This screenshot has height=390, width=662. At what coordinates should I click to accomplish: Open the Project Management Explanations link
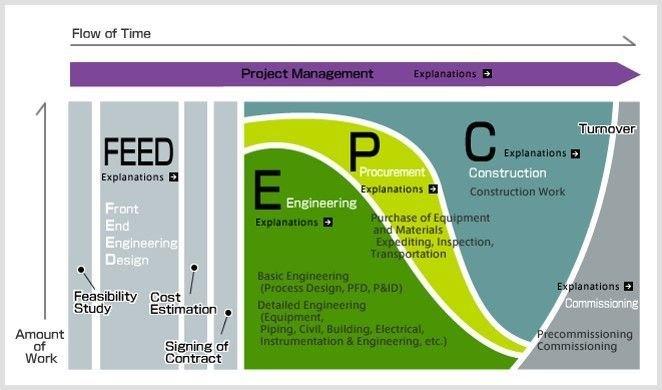[445, 73]
